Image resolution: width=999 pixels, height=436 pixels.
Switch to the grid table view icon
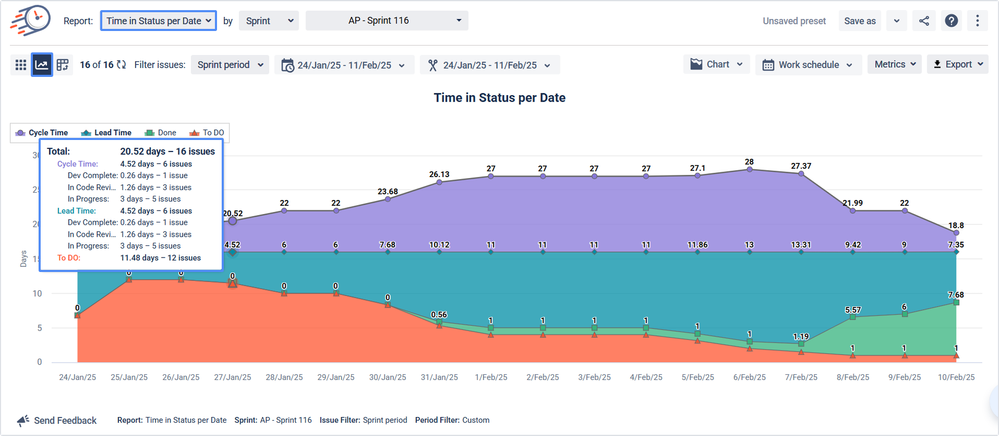point(20,64)
